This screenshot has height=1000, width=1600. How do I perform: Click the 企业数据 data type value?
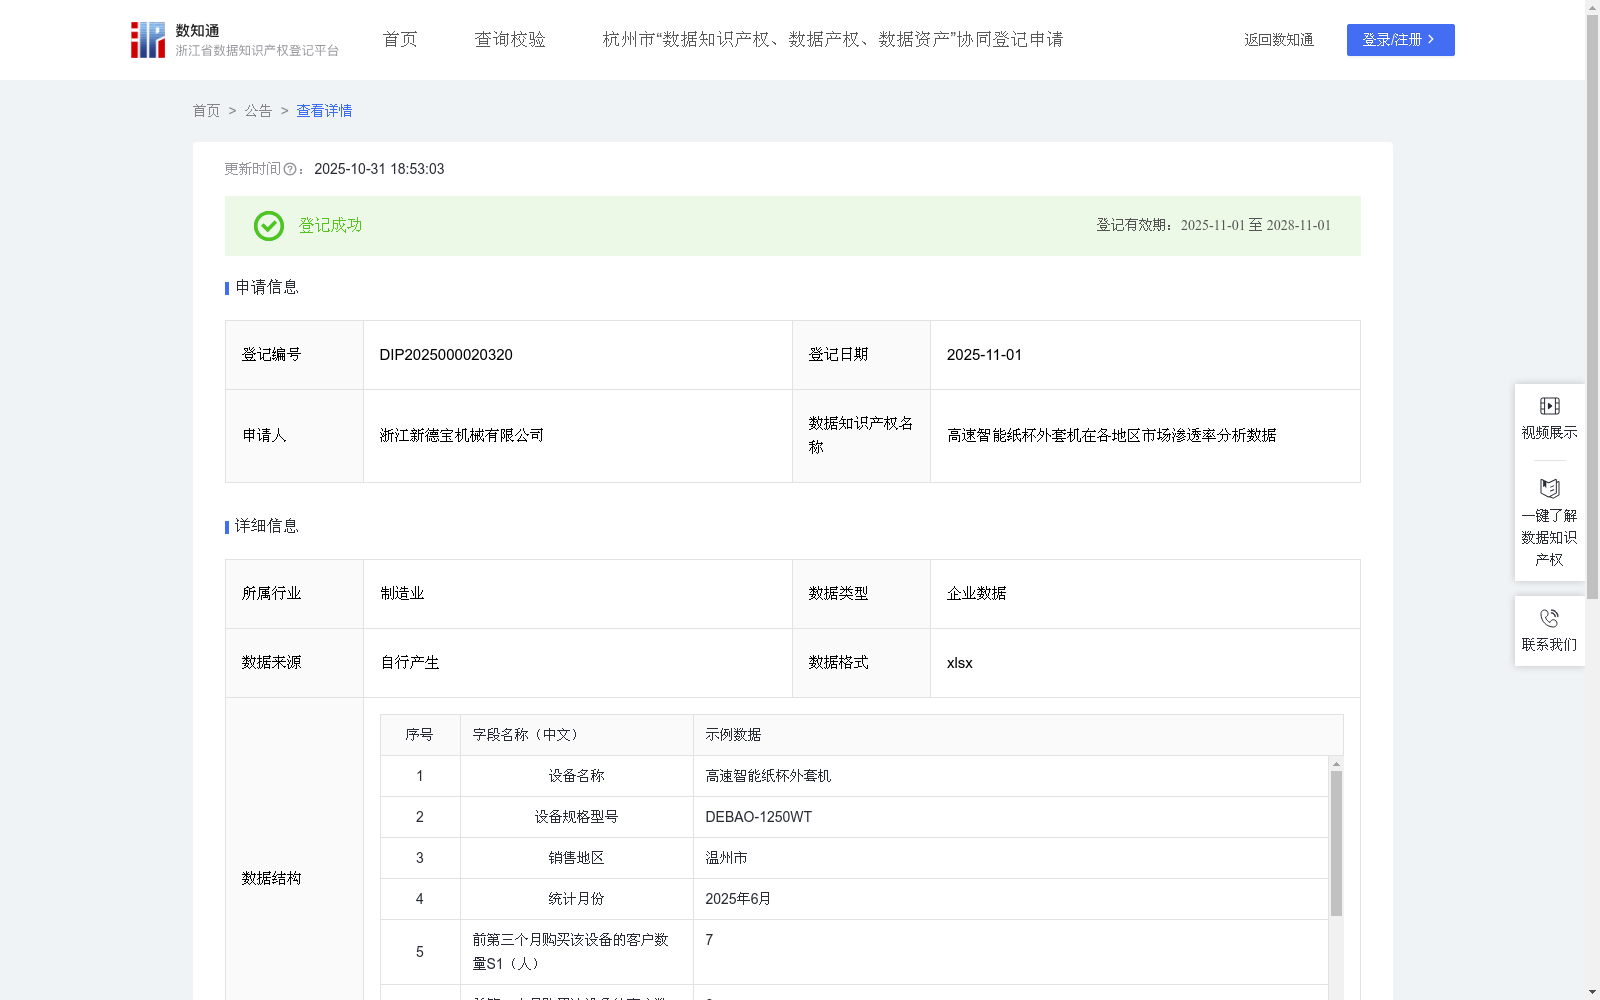coord(976,594)
